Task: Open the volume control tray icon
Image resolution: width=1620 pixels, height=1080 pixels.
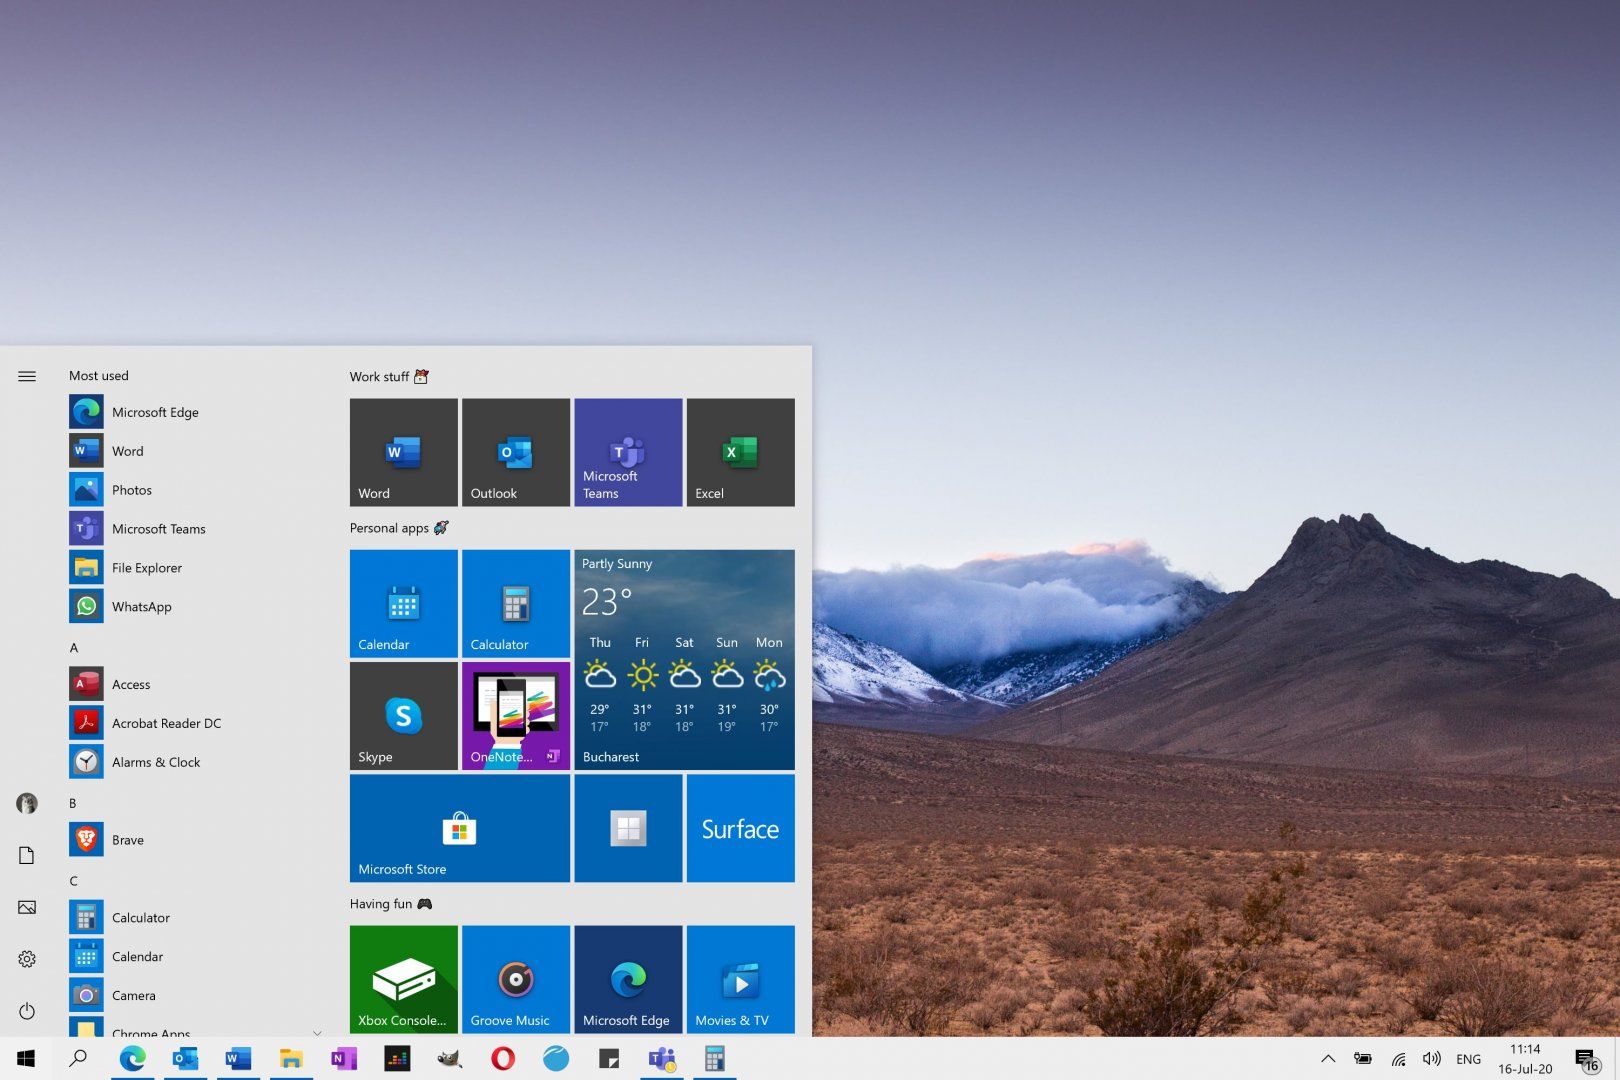Action: 1432,1058
